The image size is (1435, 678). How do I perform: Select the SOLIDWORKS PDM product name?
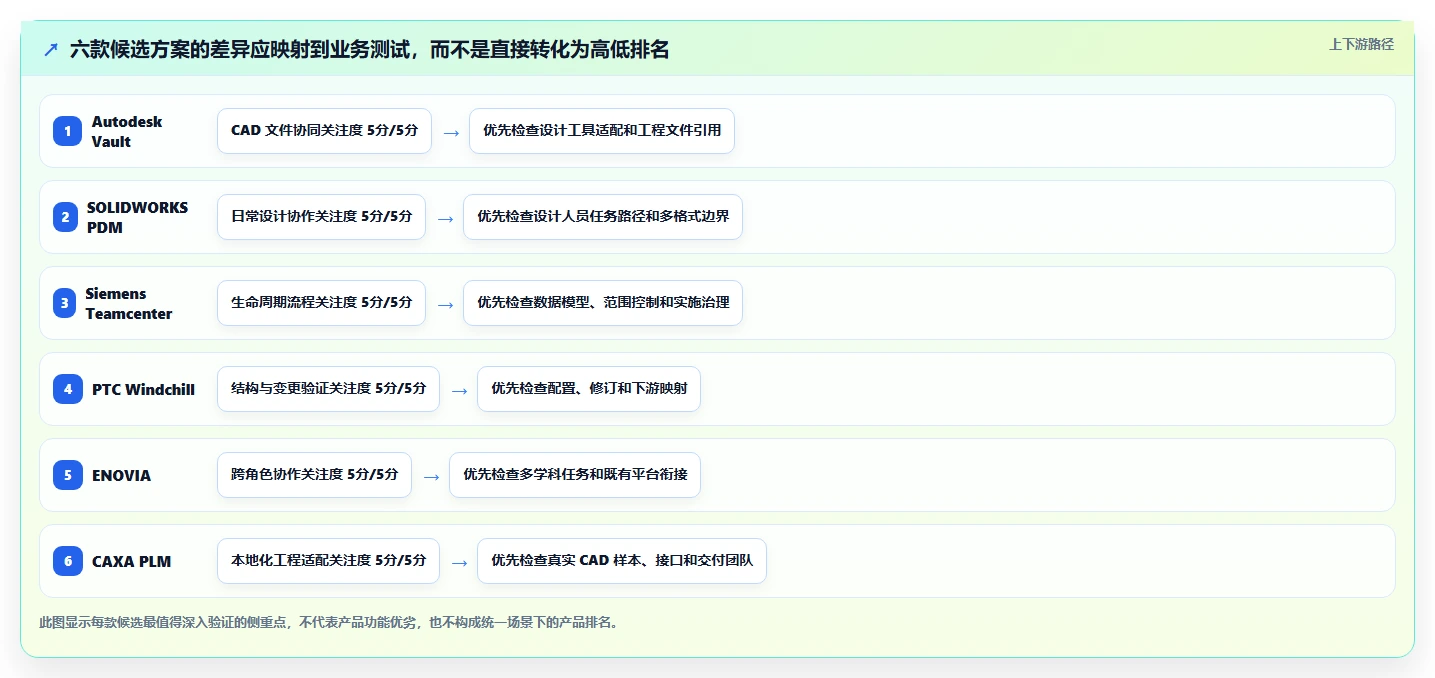click(x=137, y=217)
